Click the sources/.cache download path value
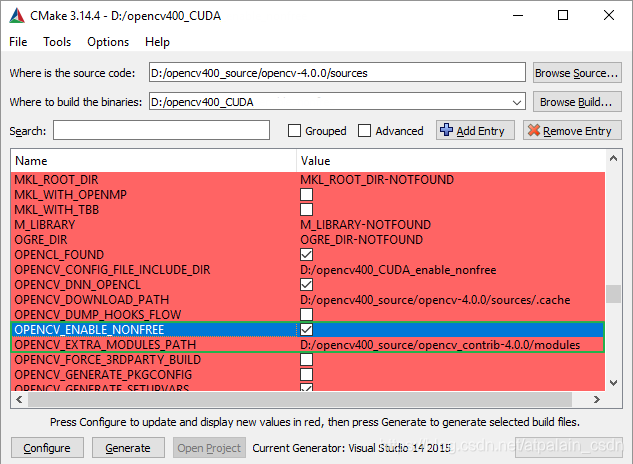 point(435,300)
